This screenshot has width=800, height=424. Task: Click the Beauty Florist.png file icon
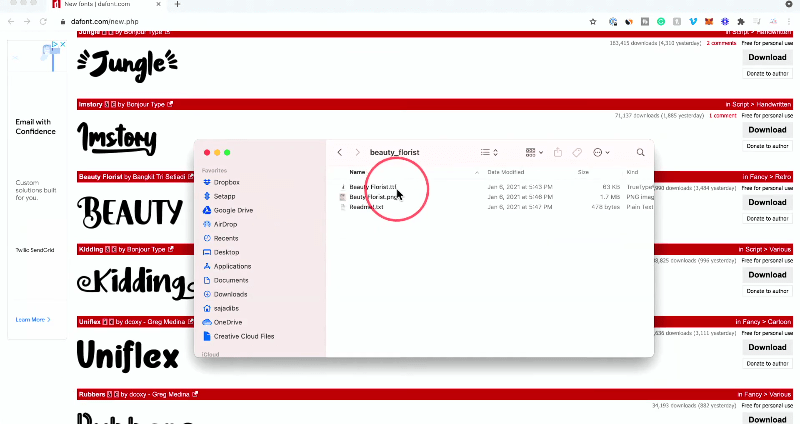click(343, 197)
